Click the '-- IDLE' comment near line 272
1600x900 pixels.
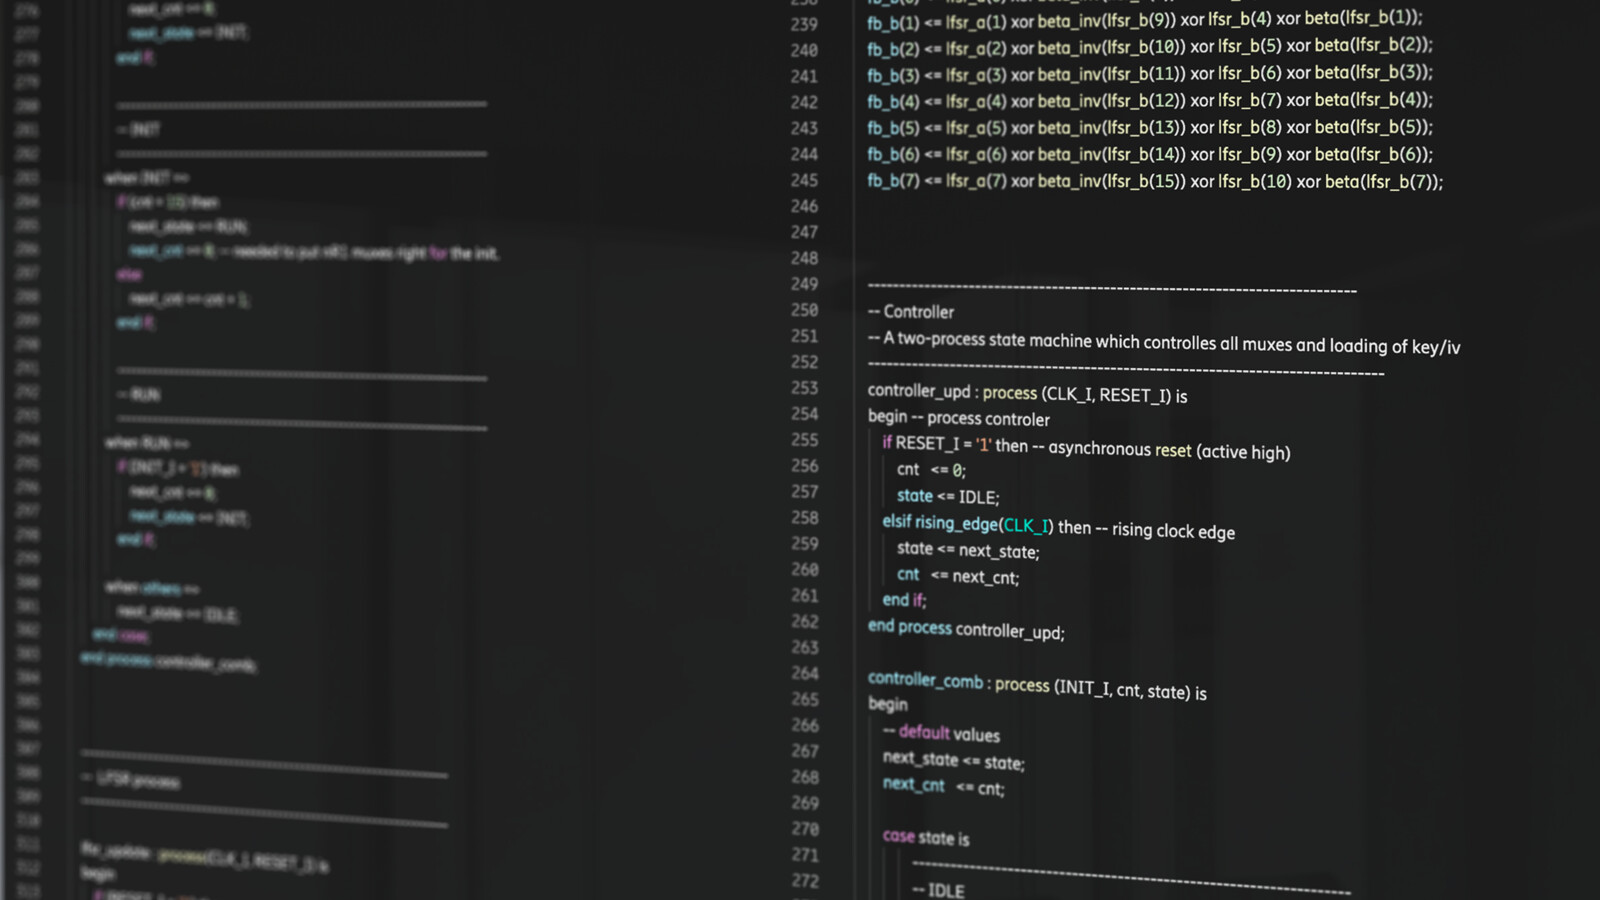click(938, 890)
